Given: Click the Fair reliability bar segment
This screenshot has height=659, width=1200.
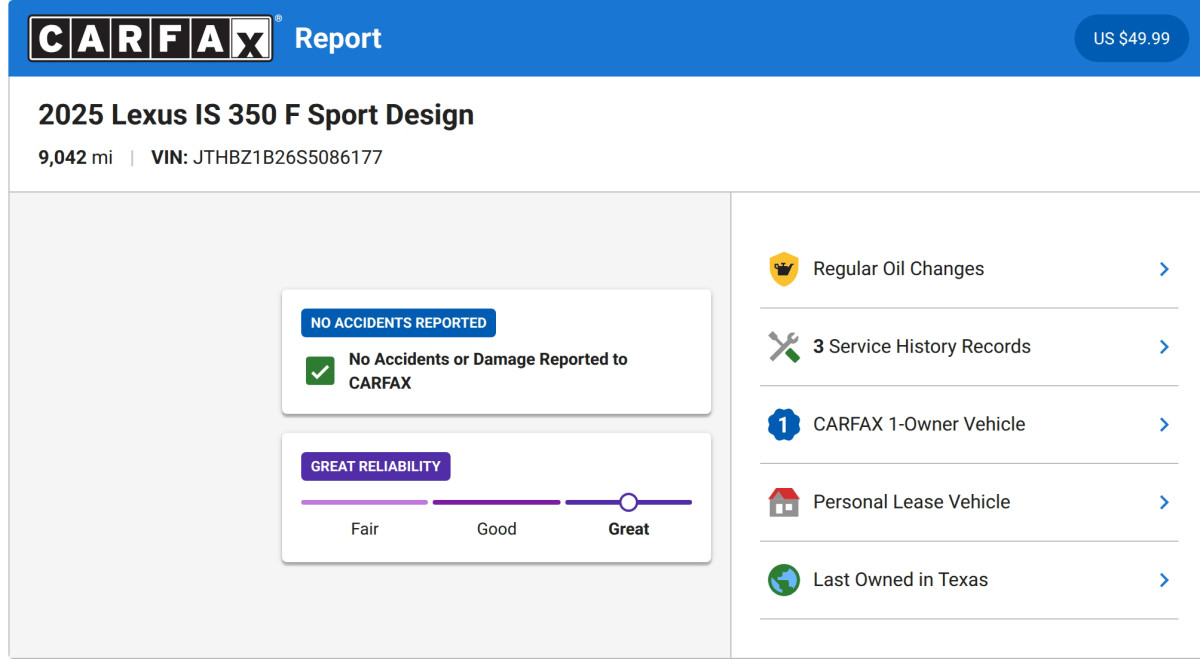Looking at the screenshot, I should [x=364, y=502].
